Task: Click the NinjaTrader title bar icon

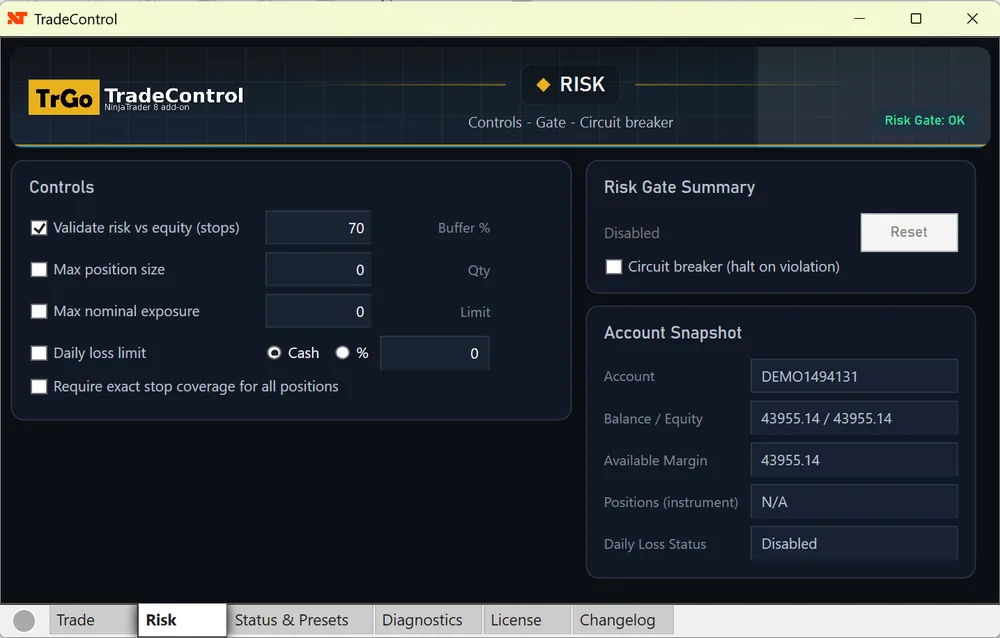Action: pos(16,18)
